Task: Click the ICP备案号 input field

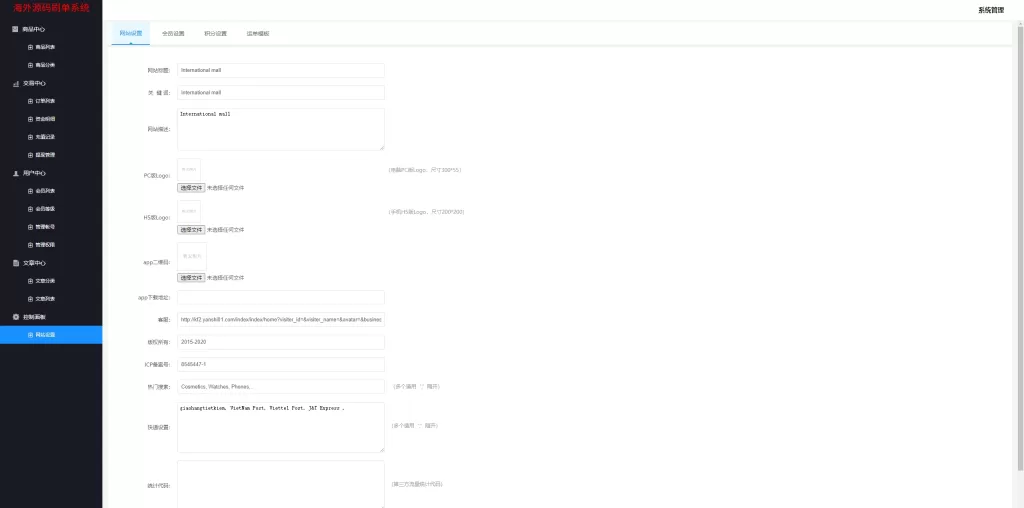Action: pos(281,364)
